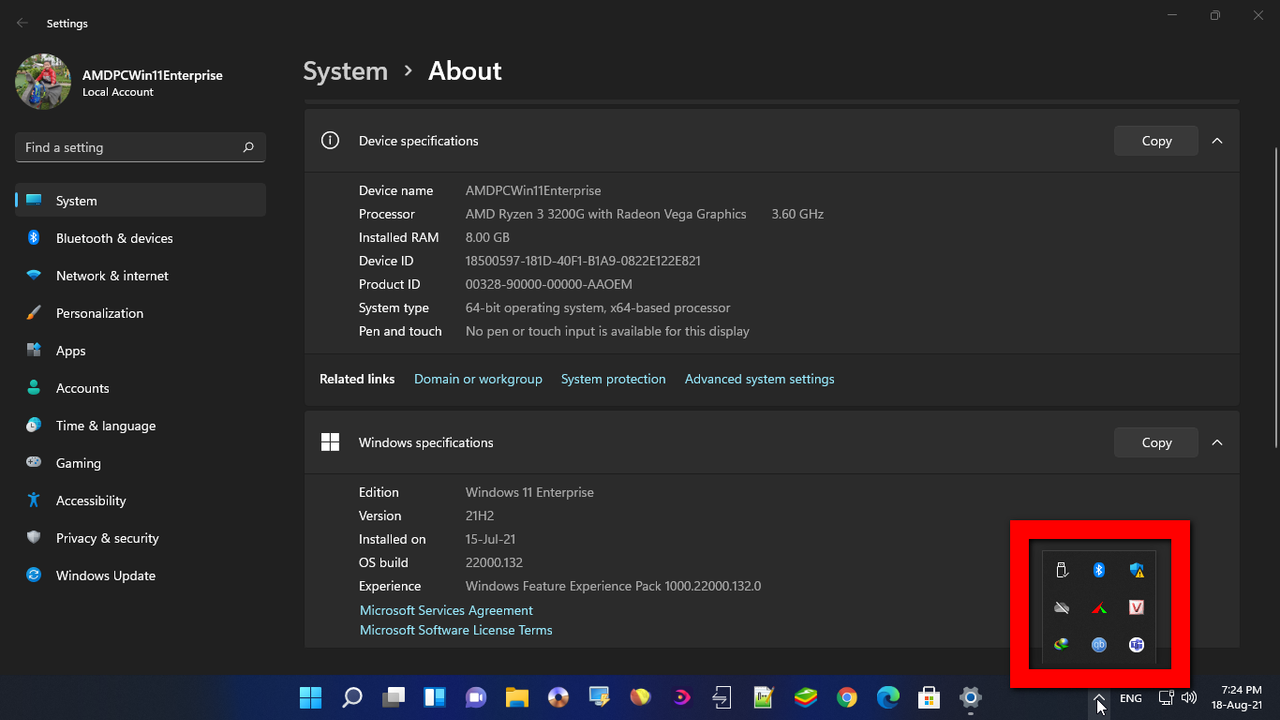Open Accessibility settings page
Image resolution: width=1280 pixels, height=720 pixels.
tap(141, 500)
